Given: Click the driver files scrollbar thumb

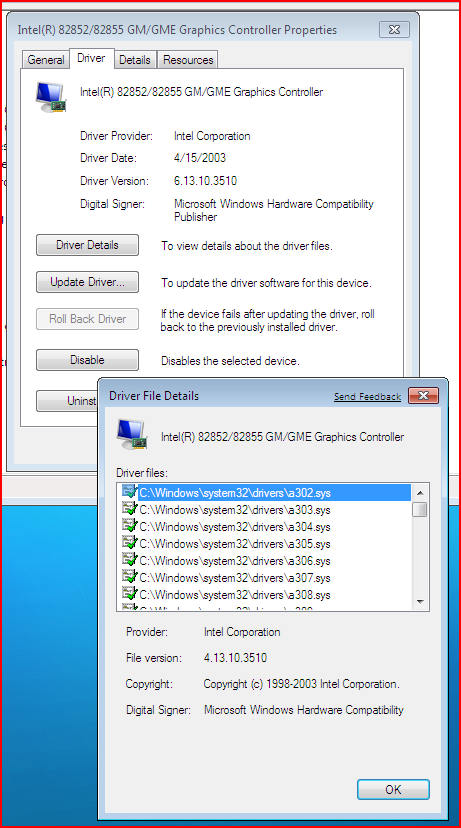Looking at the screenshot, I should pyautogui.click(x=420, y=509).
